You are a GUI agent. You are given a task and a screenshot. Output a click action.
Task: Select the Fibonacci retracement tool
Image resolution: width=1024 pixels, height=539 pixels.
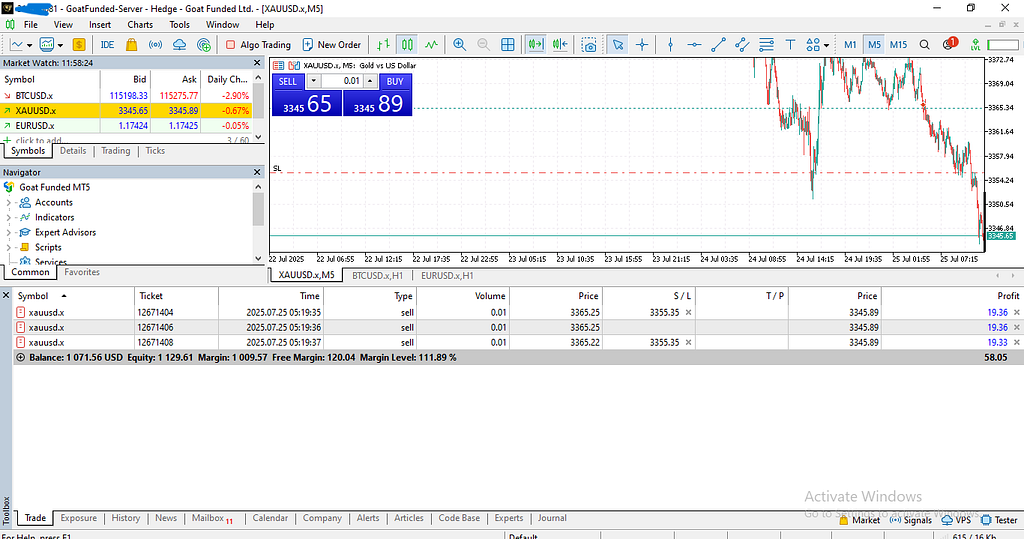point(766,44)
